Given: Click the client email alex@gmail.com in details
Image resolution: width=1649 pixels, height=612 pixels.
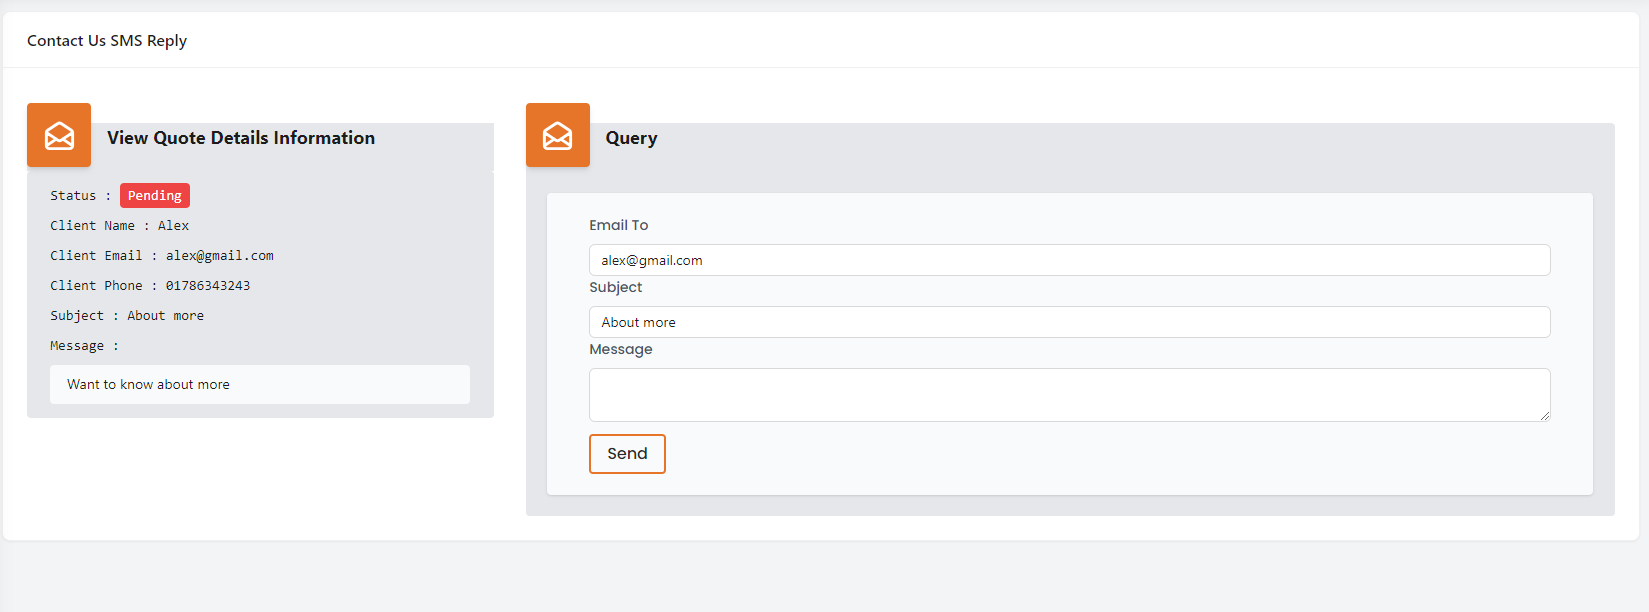Looking at the screenshot, I should (220, 256).
